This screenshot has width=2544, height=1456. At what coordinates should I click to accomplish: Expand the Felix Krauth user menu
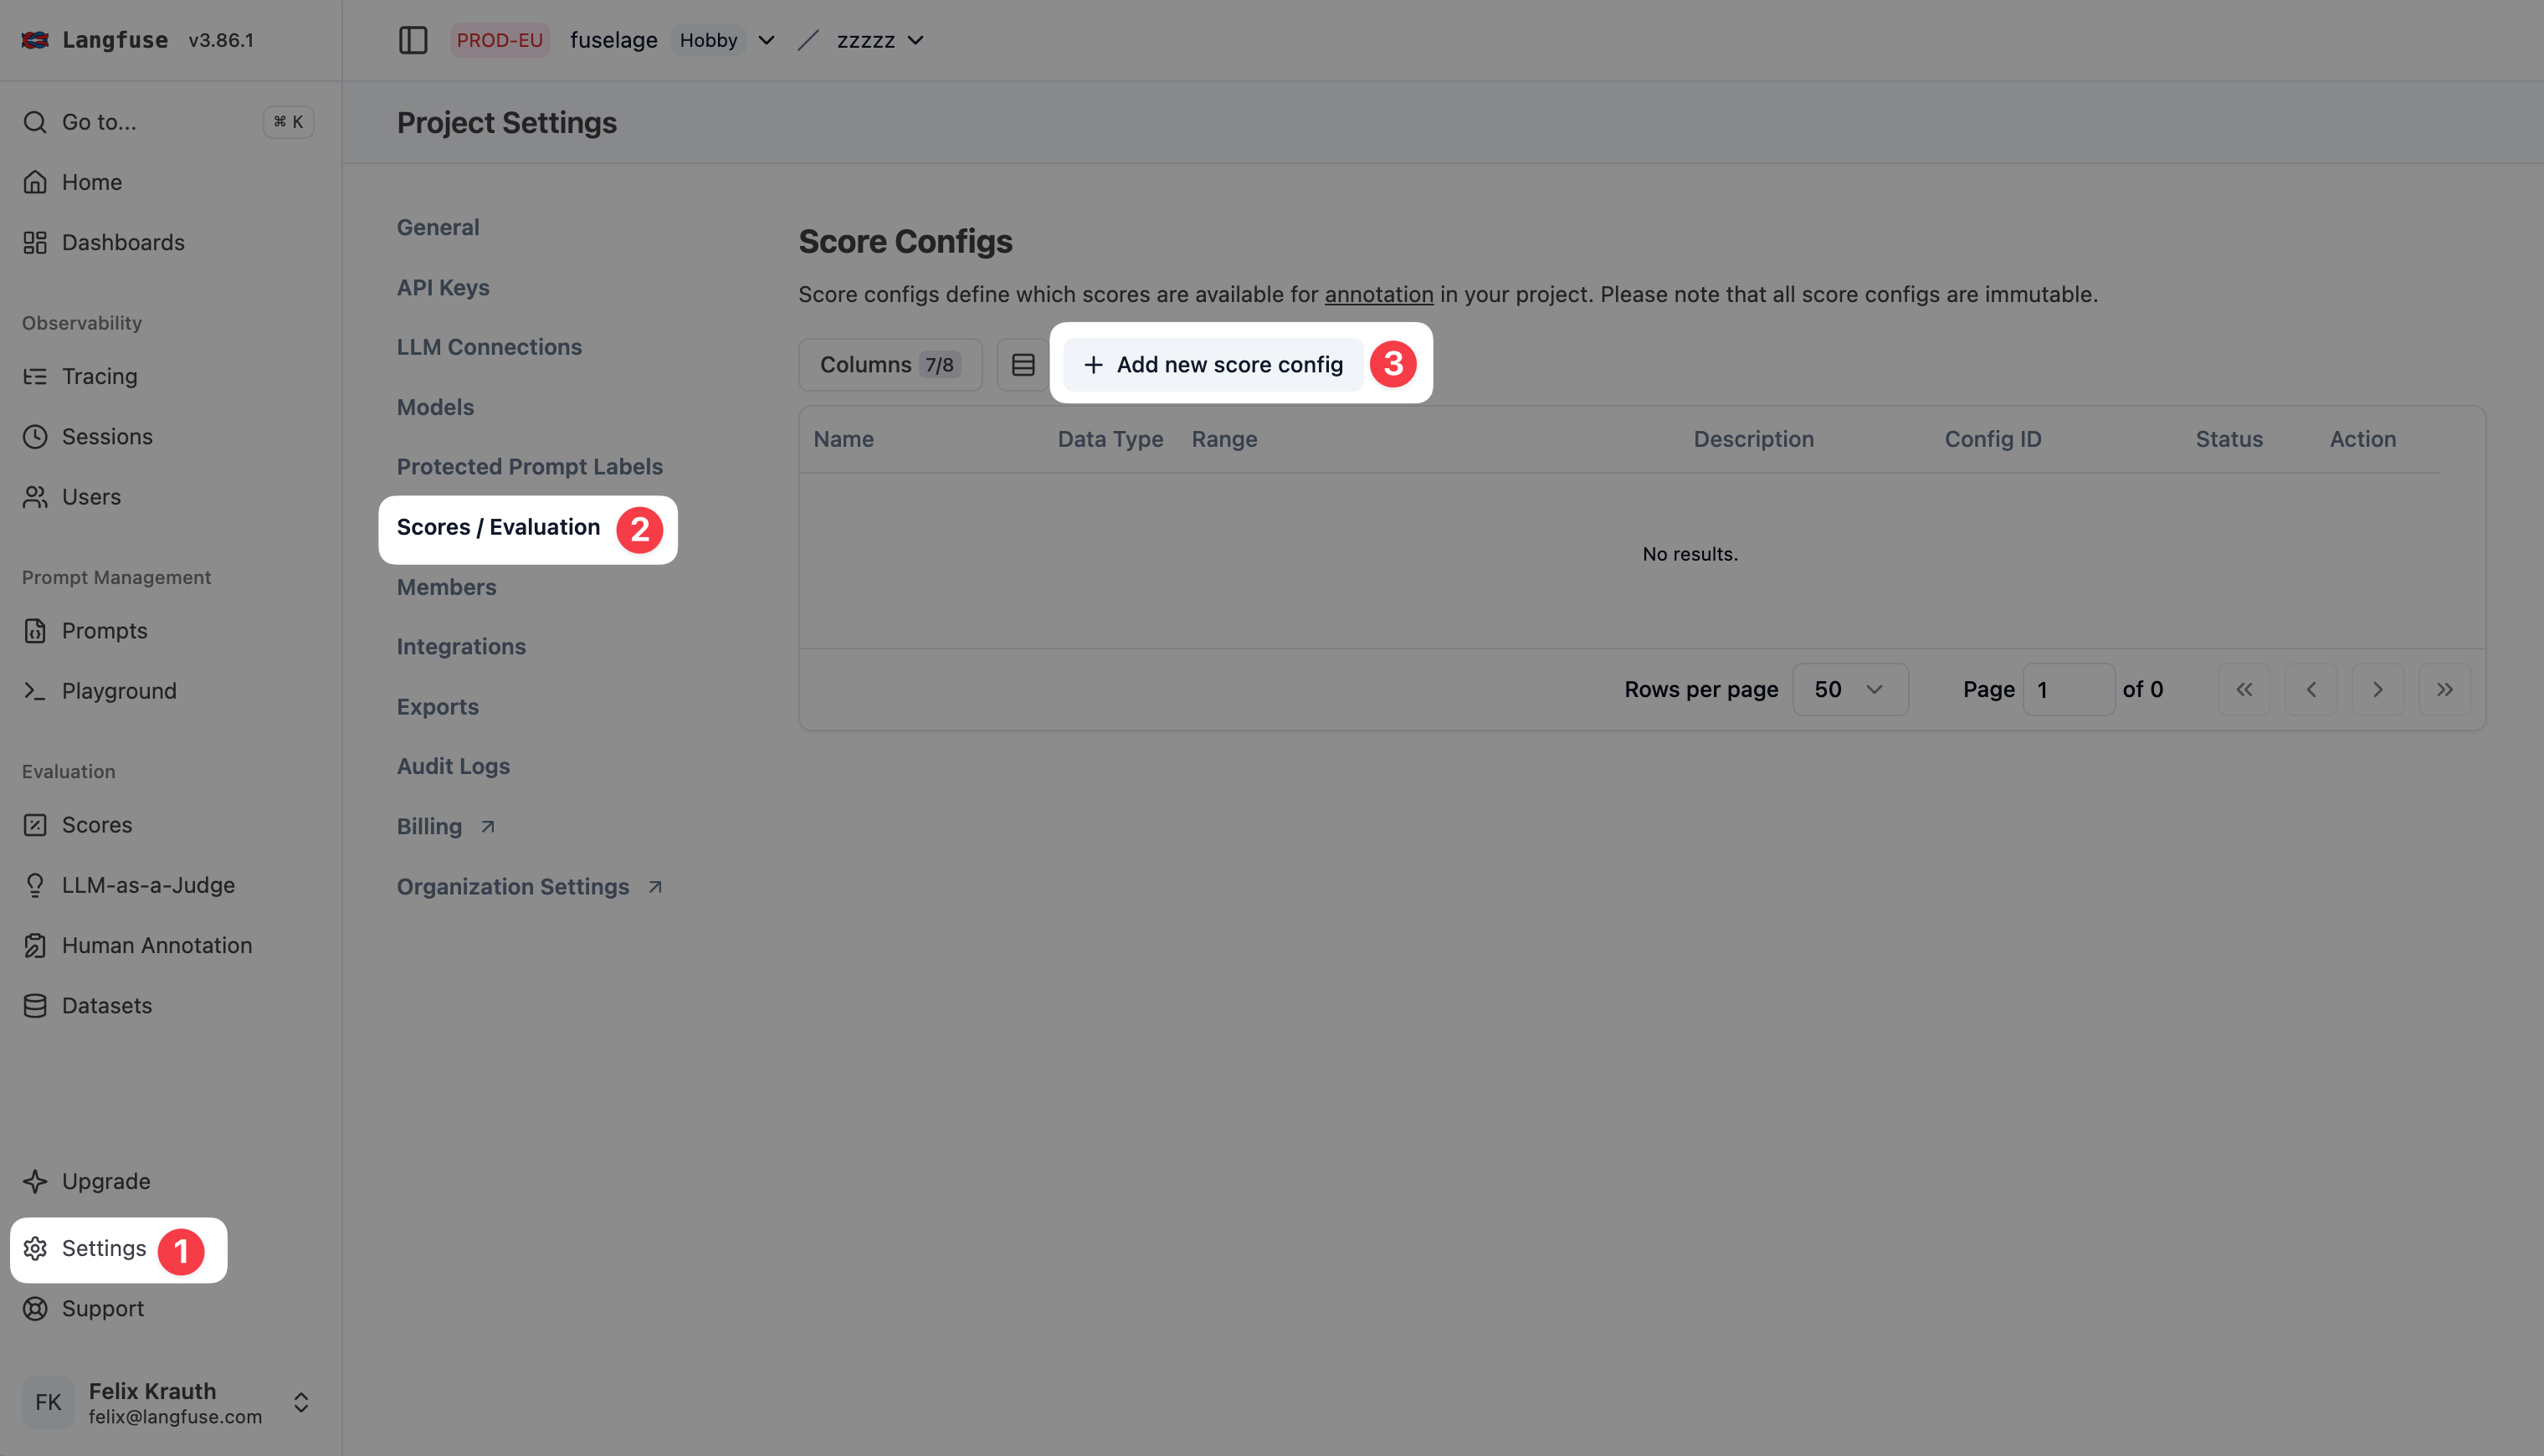(300, 1402)
